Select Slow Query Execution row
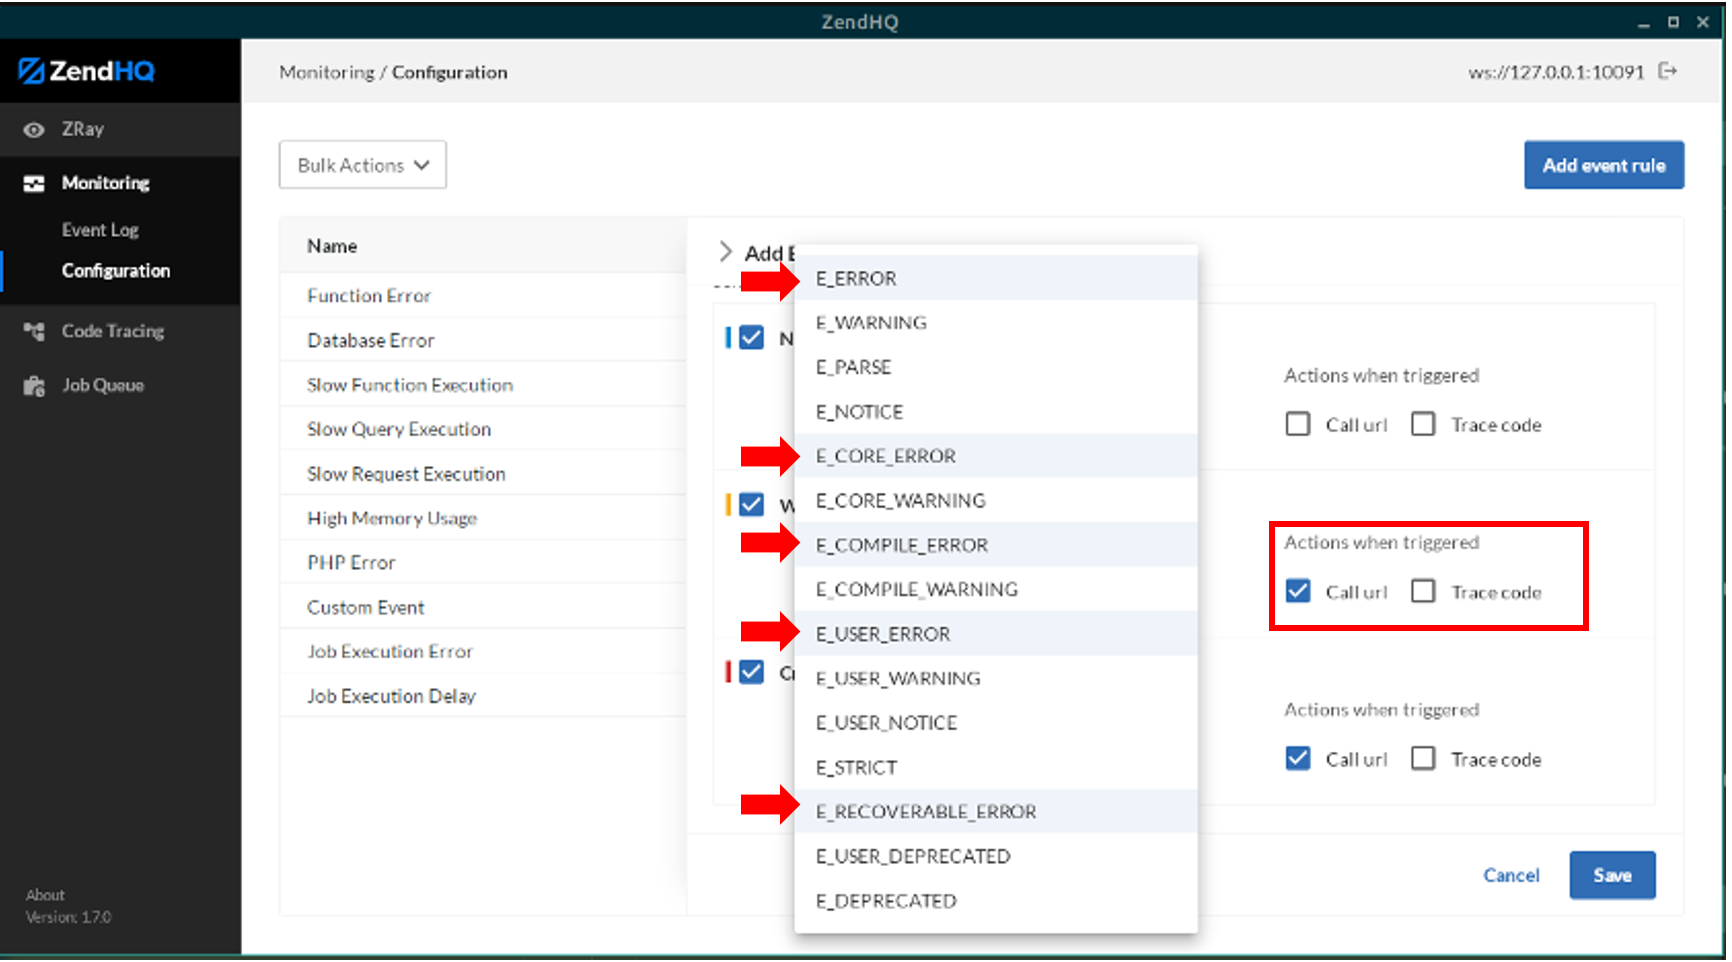This screenshot has height=962, width=1732. (483, 430)
